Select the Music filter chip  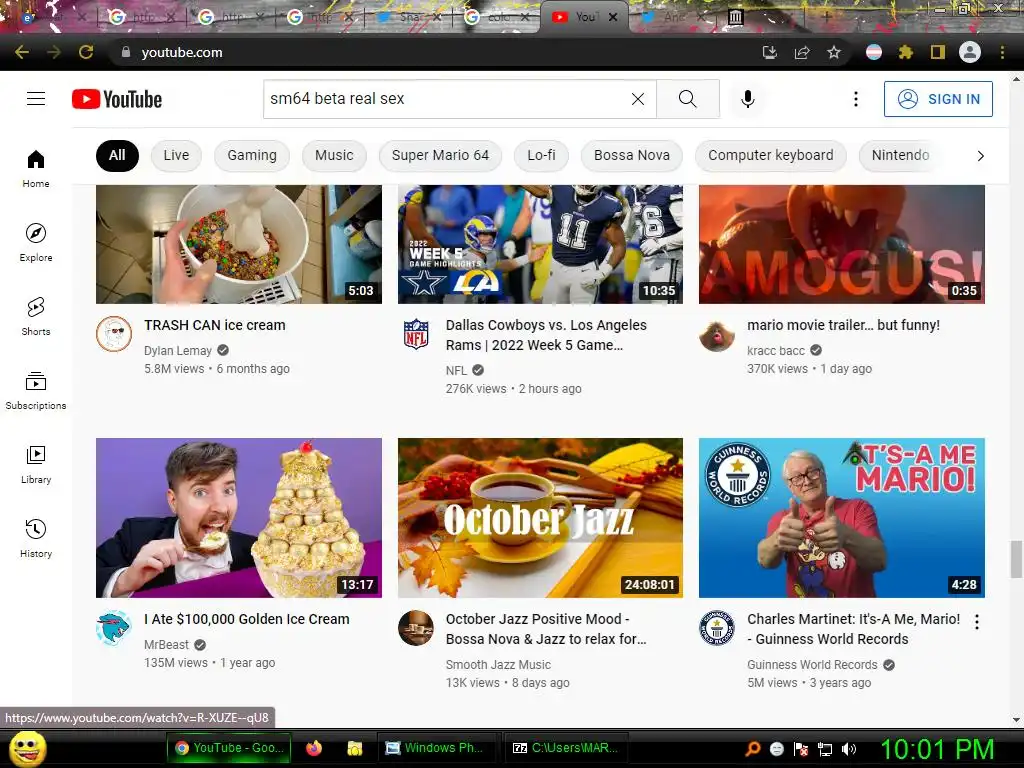click(334, 155)
